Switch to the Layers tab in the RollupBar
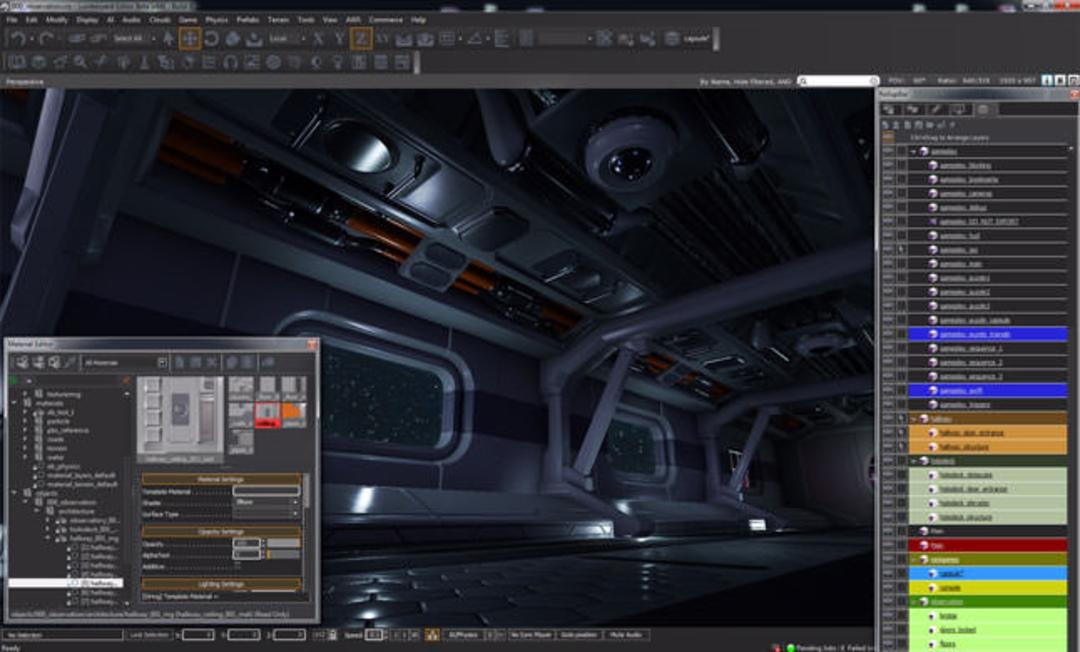This screenshot has height=652, width=1080. pos(983,109)
